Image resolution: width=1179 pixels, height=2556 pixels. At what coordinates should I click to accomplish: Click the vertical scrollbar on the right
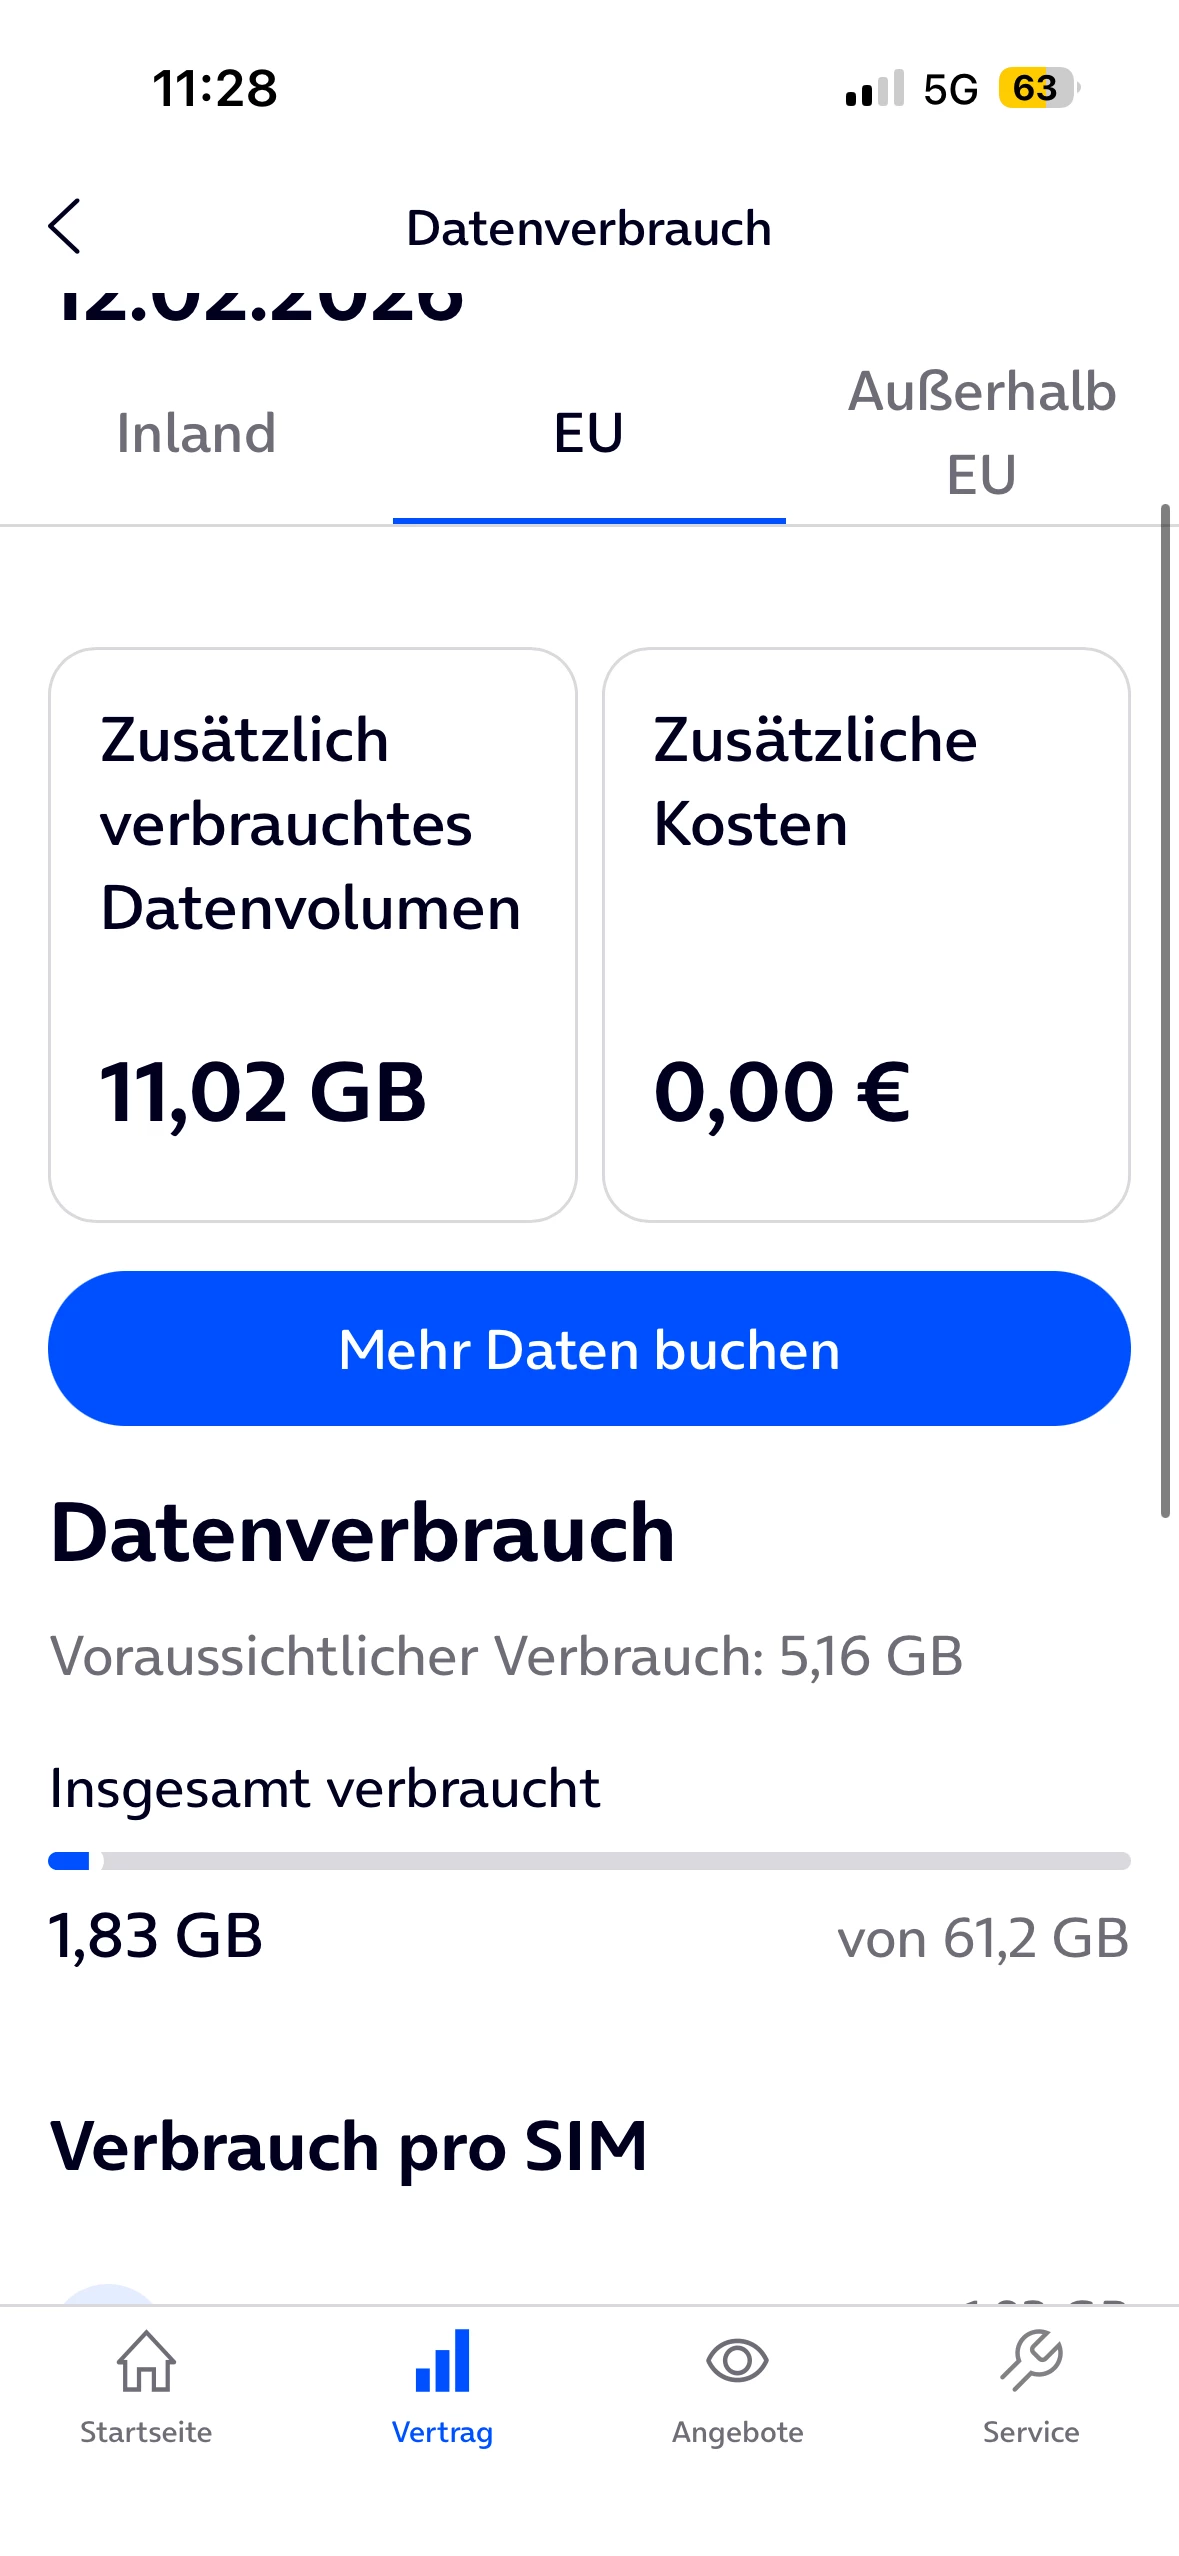pos(1165,1010)
